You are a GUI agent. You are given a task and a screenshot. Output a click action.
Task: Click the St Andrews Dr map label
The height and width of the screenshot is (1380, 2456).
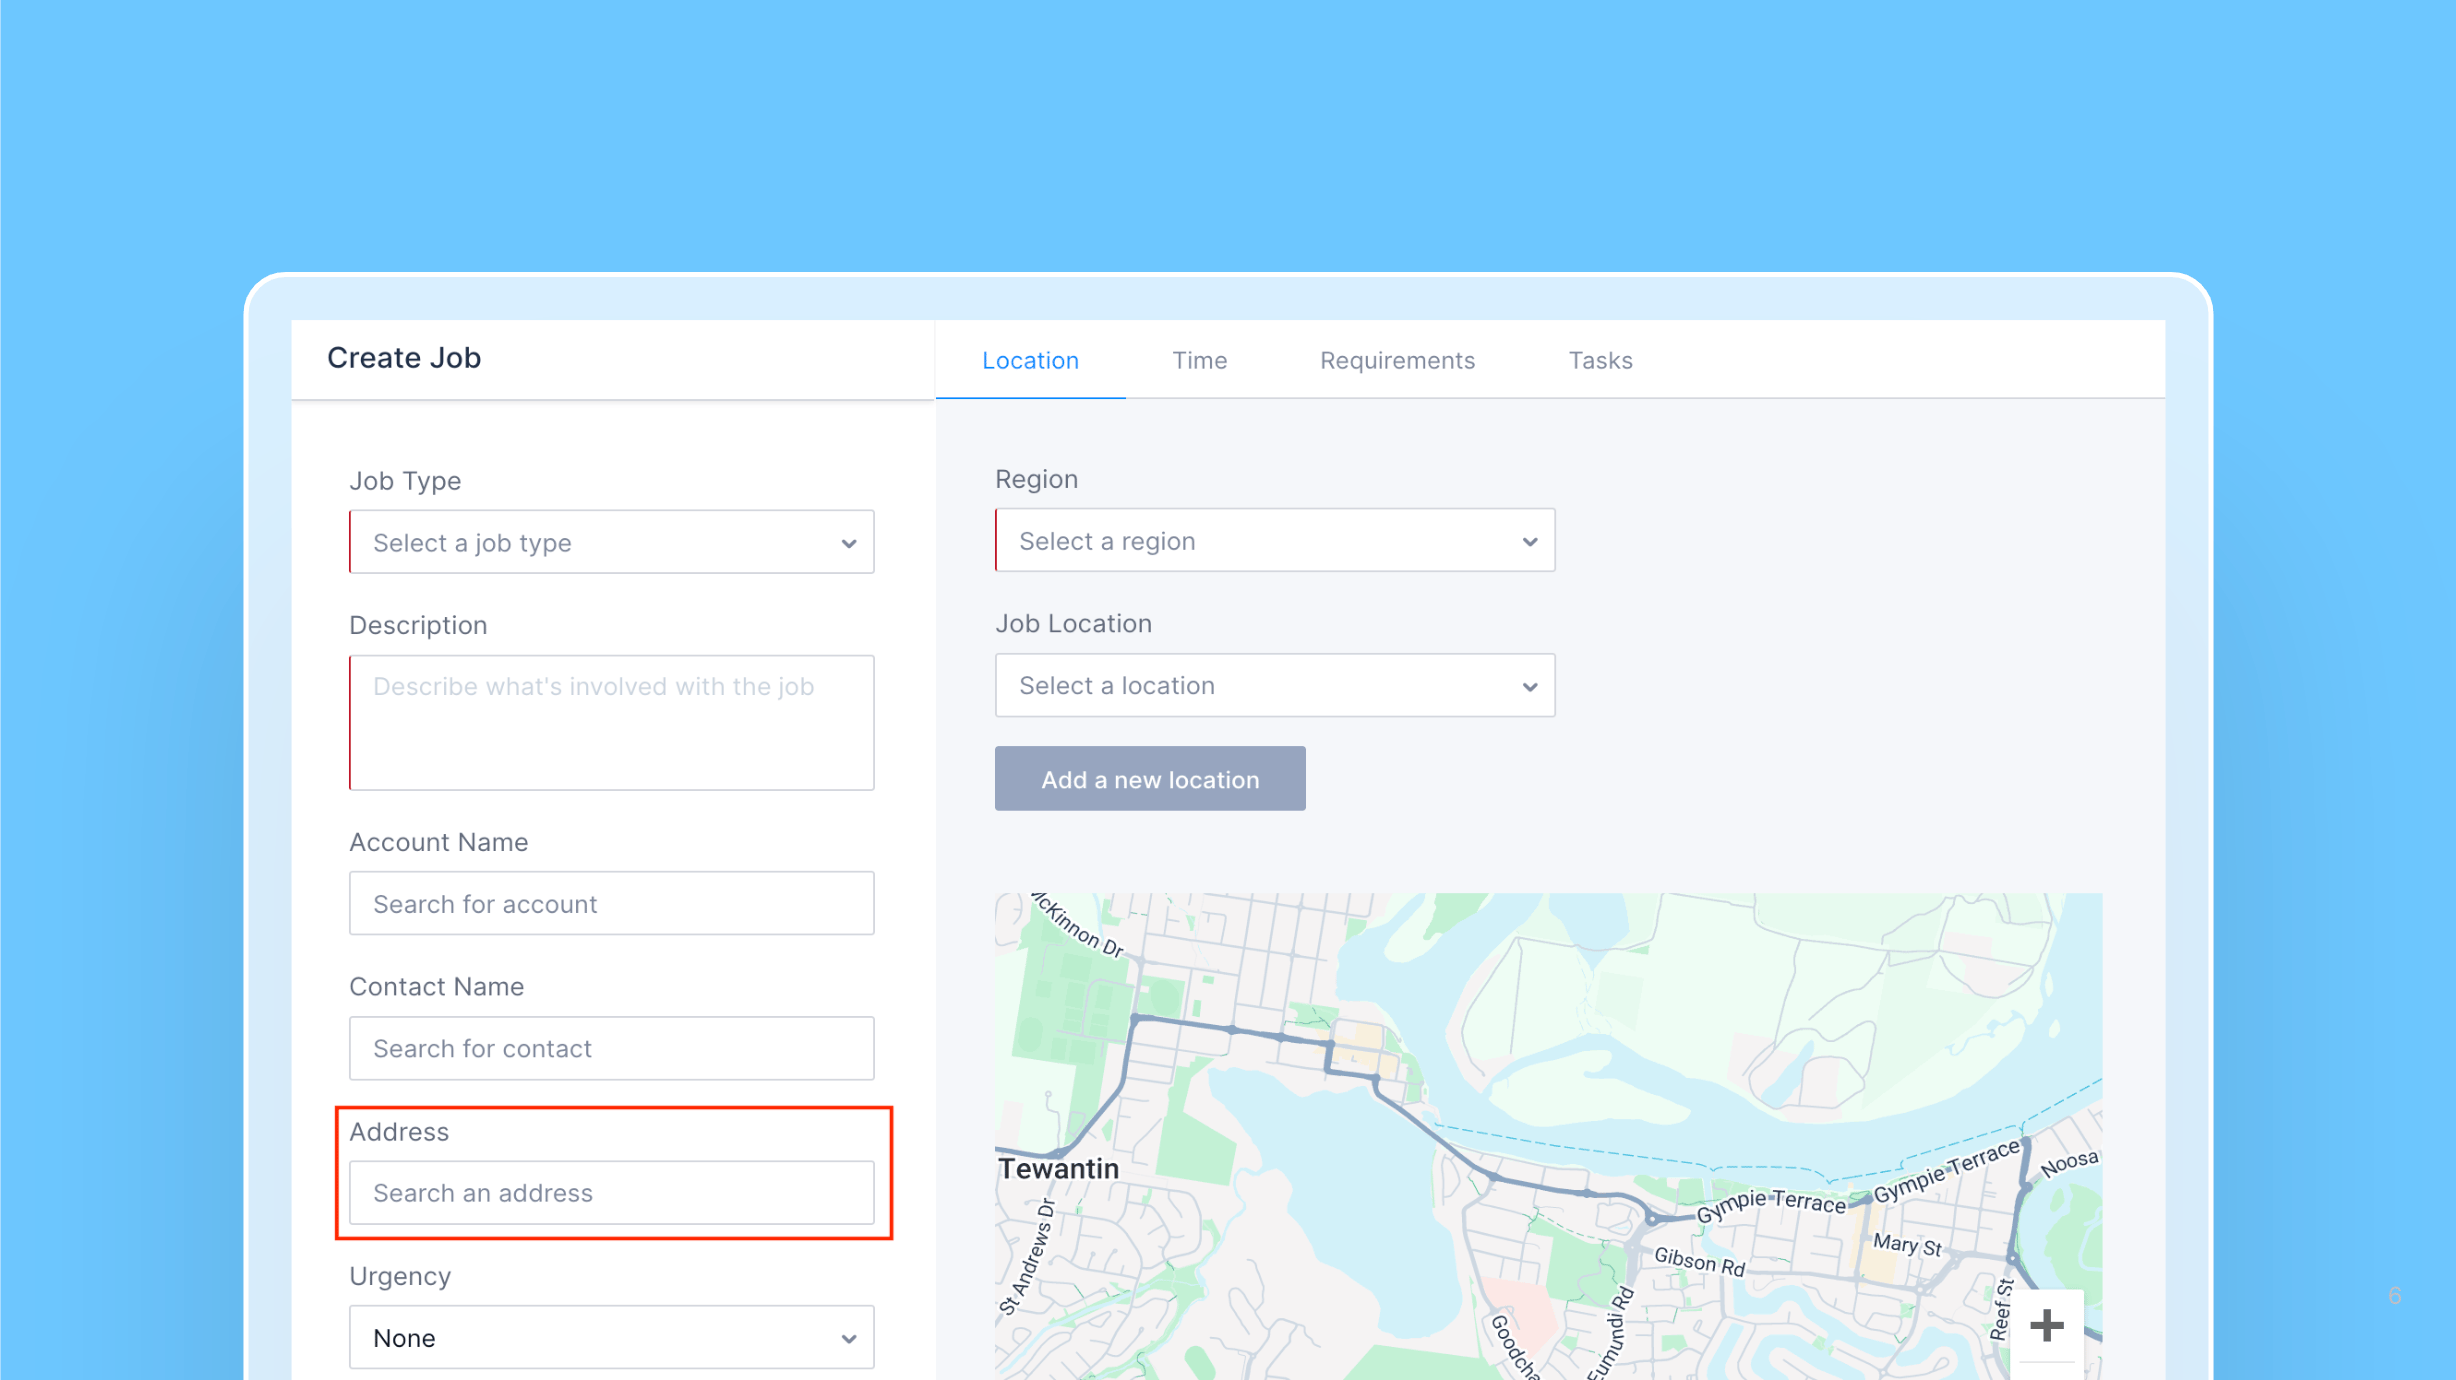click(1027, 1256)
